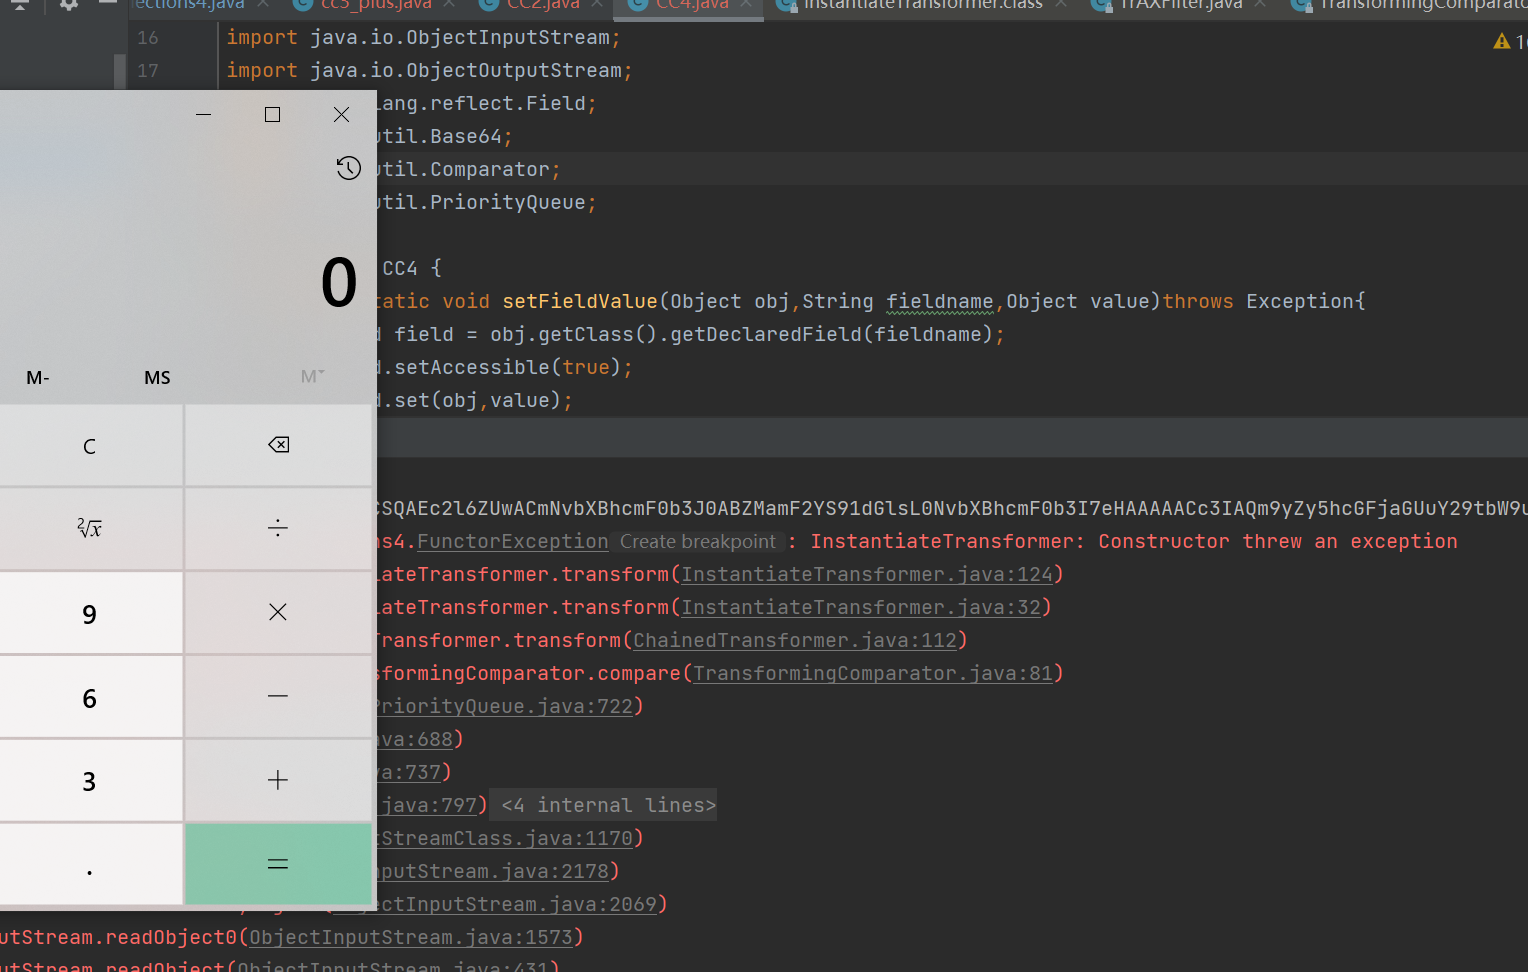
Task: Close the InstantiateTransformer.class tab
Action: click(1060, 4)
